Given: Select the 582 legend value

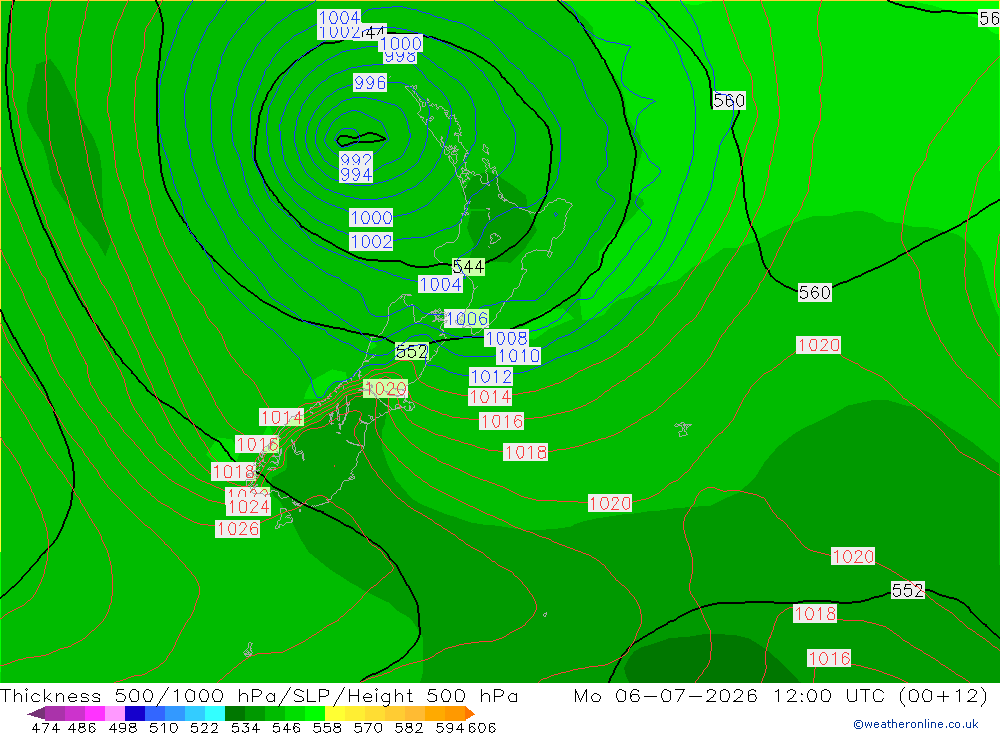Looking at the screenshot, I should (409, 728).
